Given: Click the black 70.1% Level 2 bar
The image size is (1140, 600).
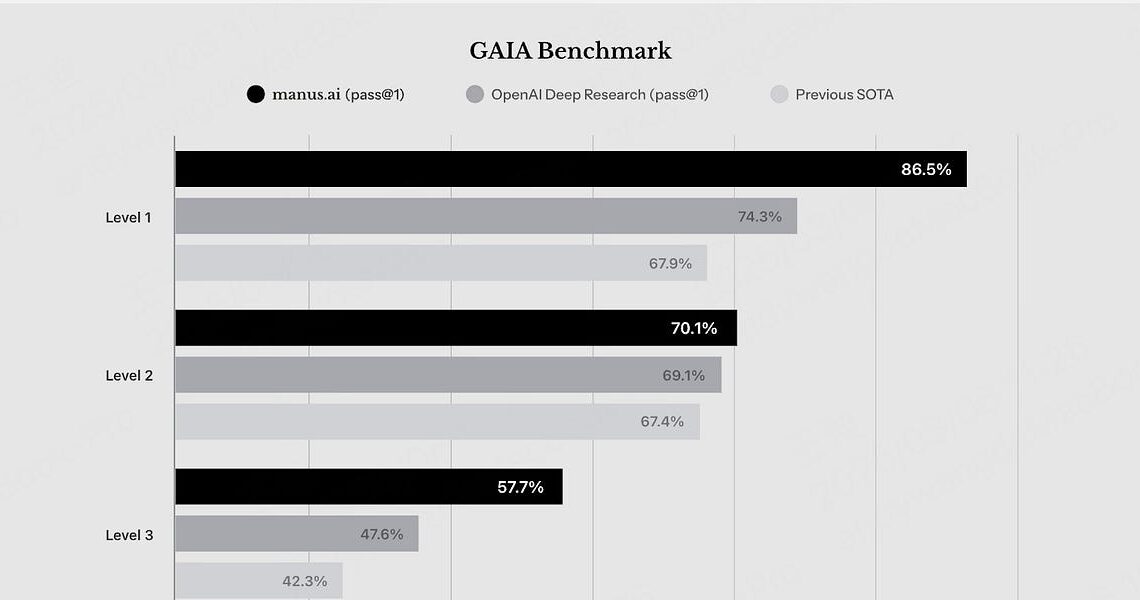Looking at the screenshot, I should pyautogui.click(x=455, y=328).
